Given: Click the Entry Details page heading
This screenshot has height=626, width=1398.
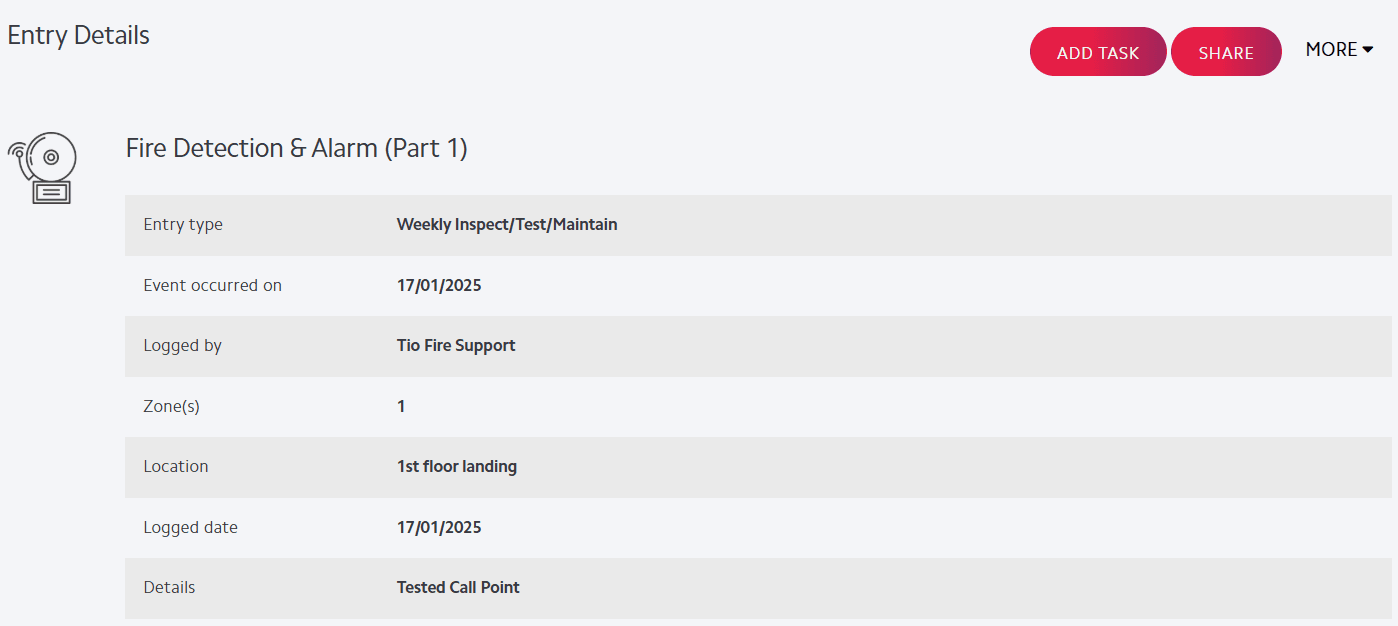Looking at the screenshot, I should 78,35.
